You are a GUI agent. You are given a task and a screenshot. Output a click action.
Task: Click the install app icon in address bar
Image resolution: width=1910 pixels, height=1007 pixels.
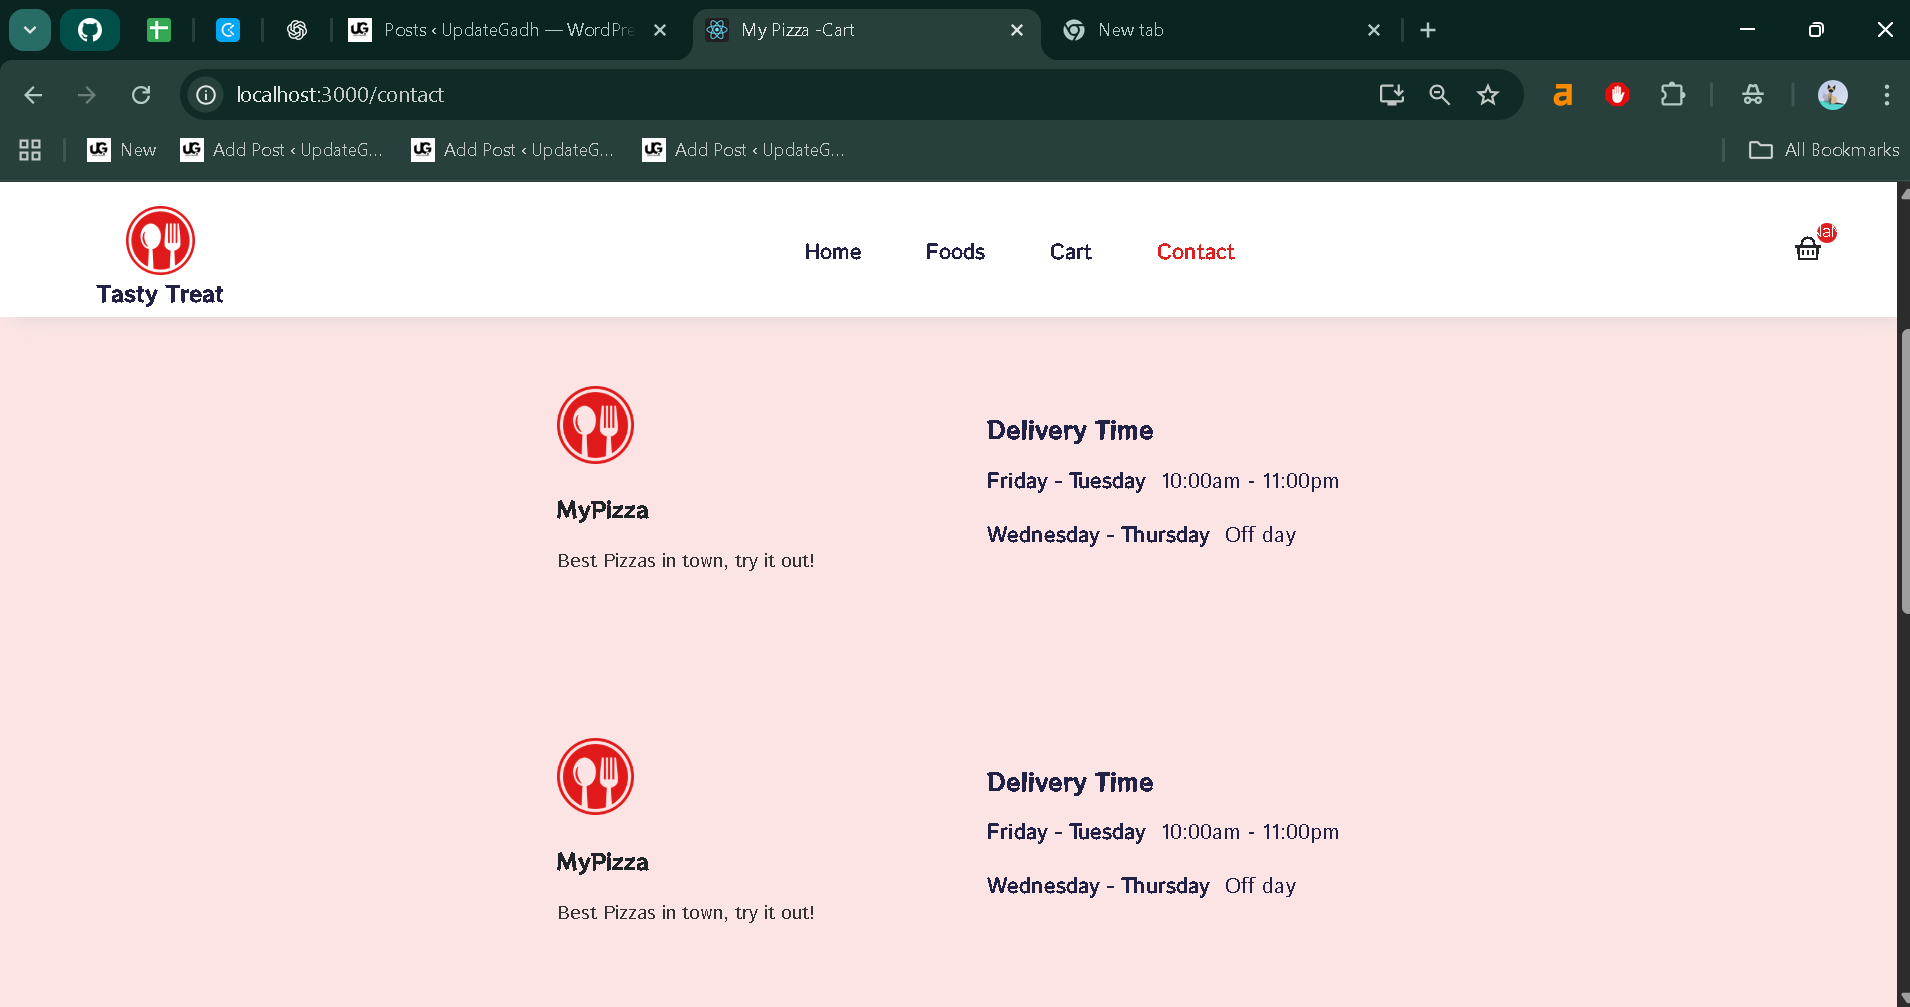click(x=1391, y=95)
